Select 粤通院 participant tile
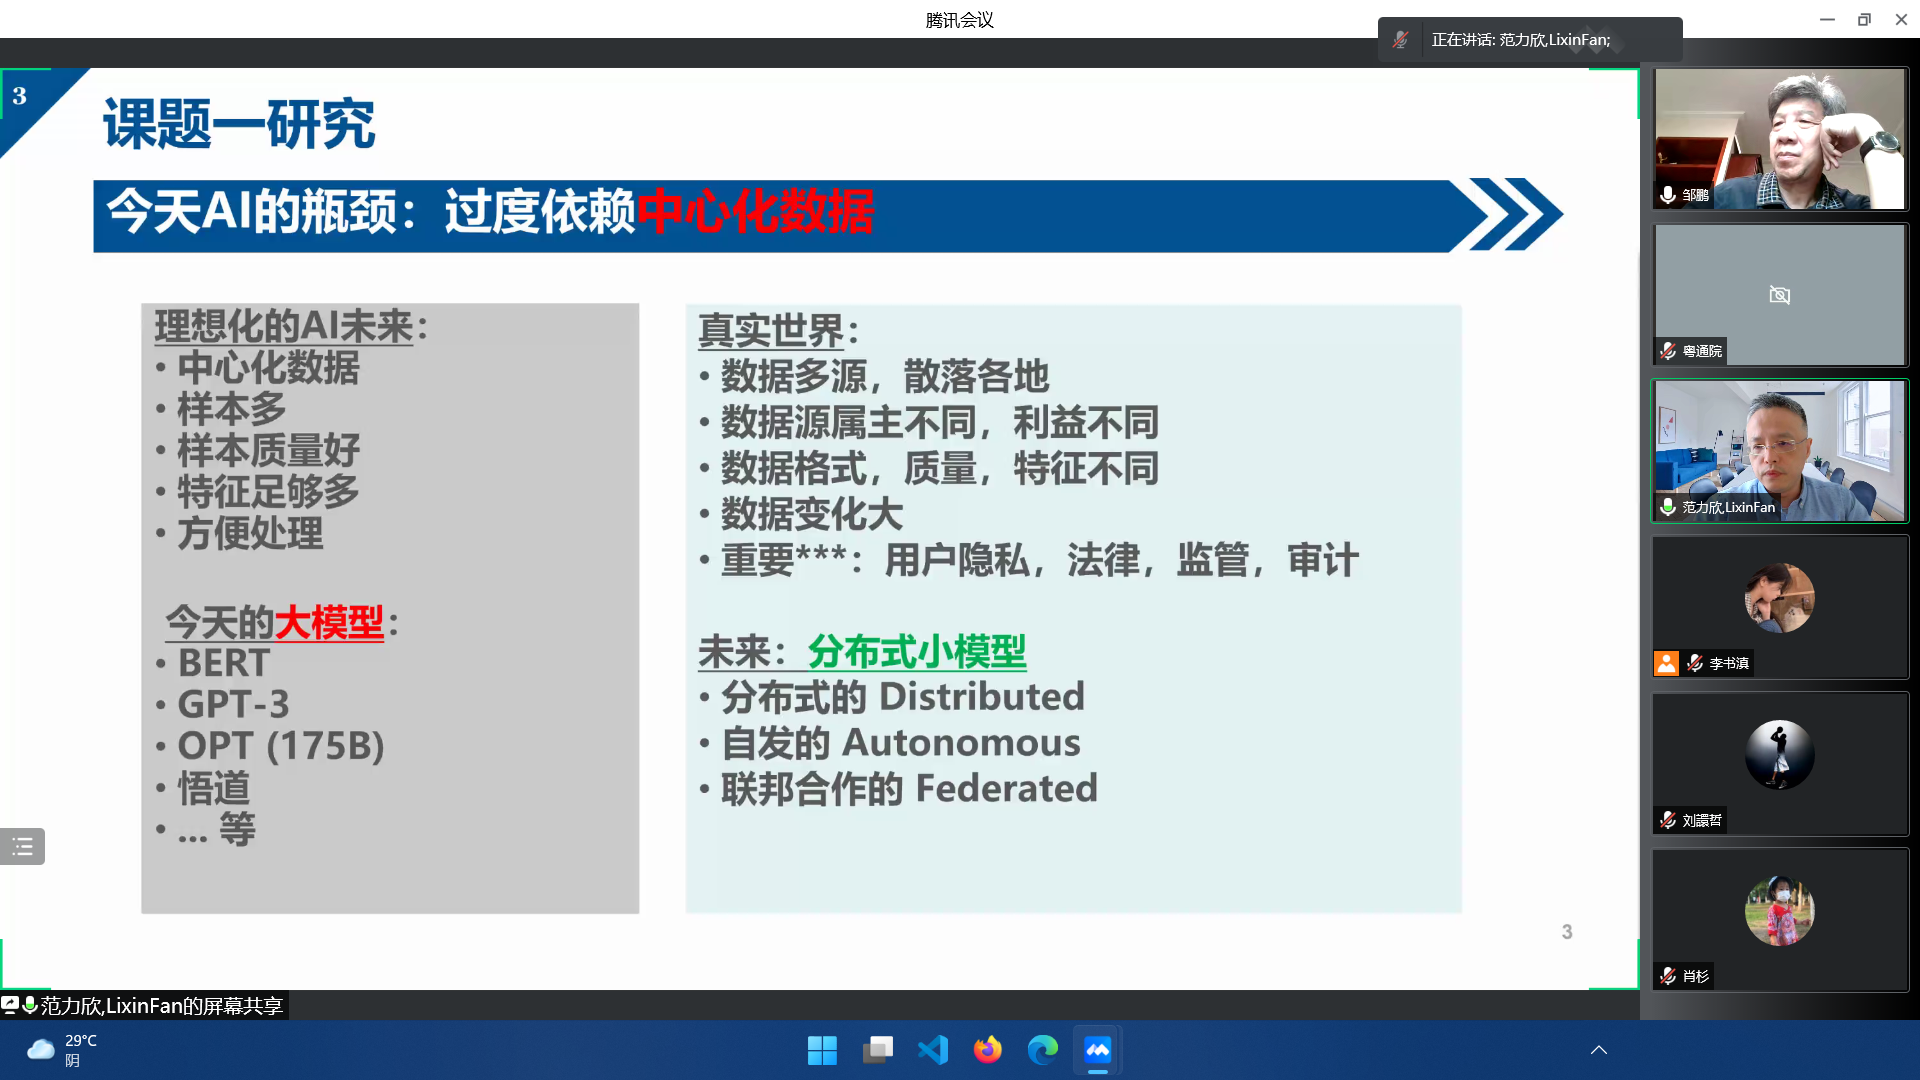 click(x=1780, y=294)
